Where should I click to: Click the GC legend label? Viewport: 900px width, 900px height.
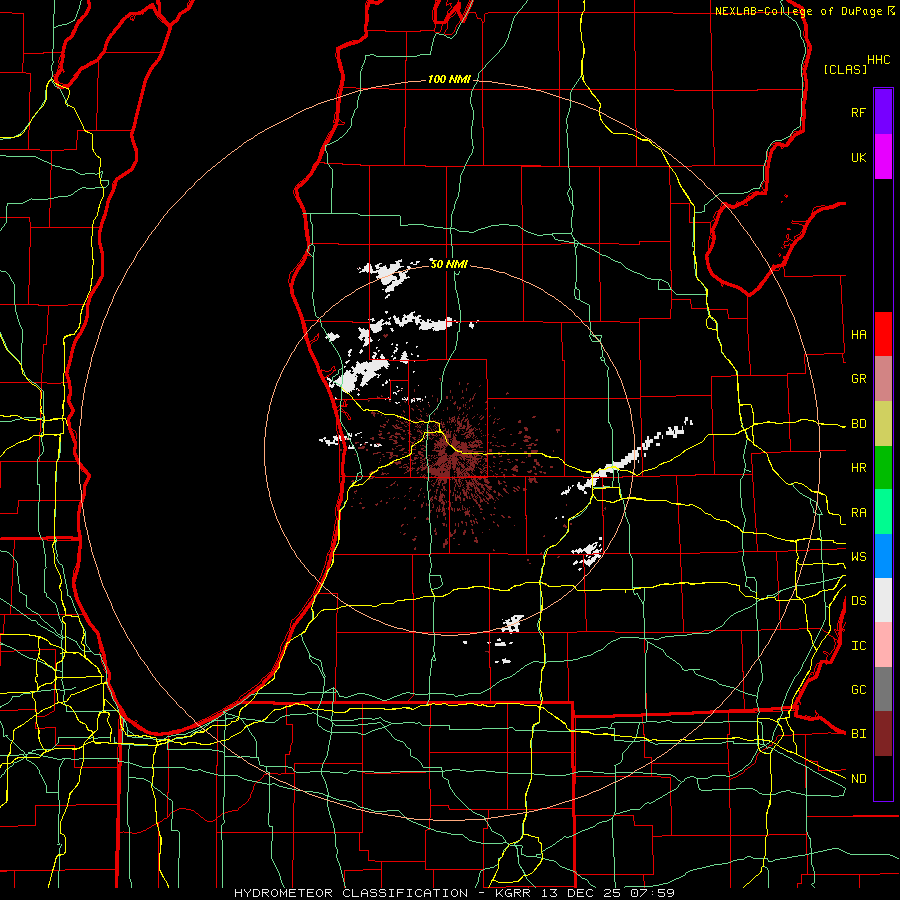point(858,690)
